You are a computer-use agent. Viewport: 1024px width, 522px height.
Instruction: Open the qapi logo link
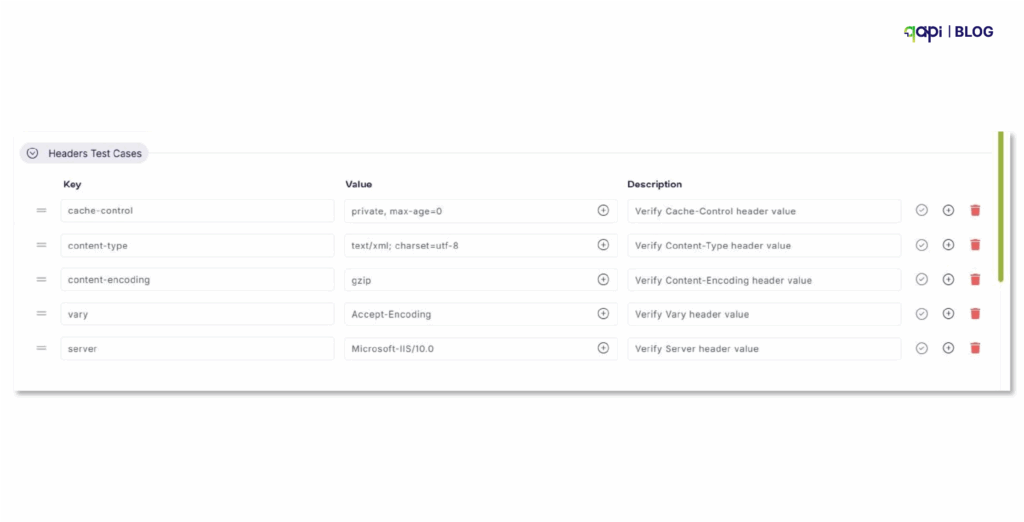pos(923,33)
